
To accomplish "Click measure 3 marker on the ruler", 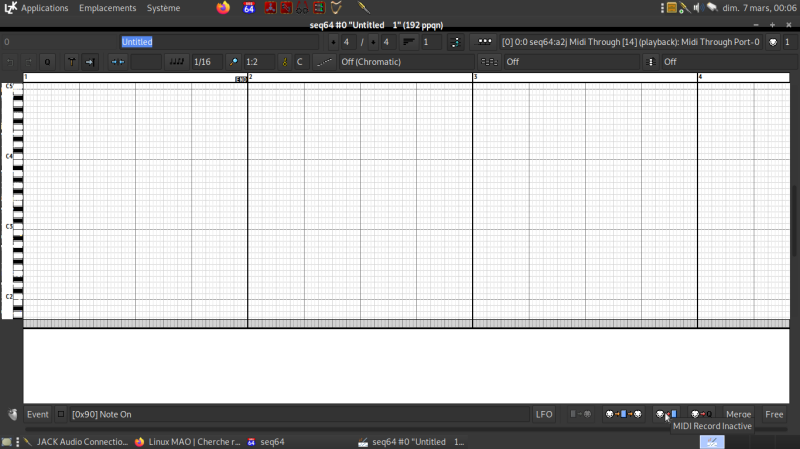I will click(x=476, y=77).
